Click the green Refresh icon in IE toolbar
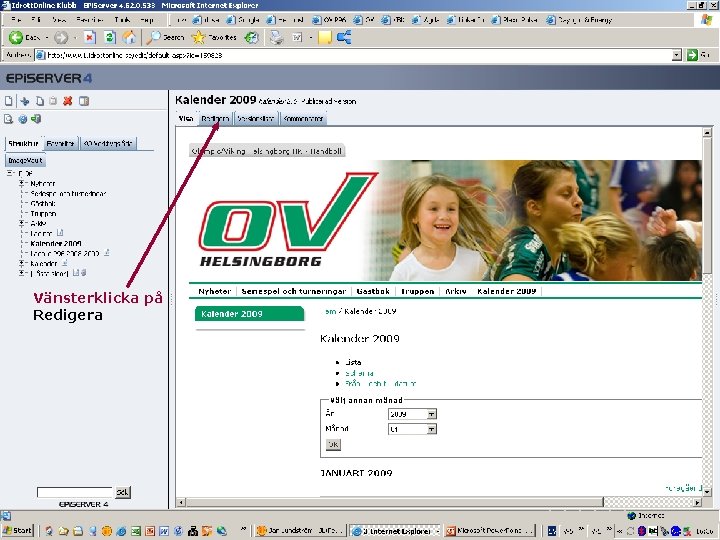 click(x=109, y=37)
